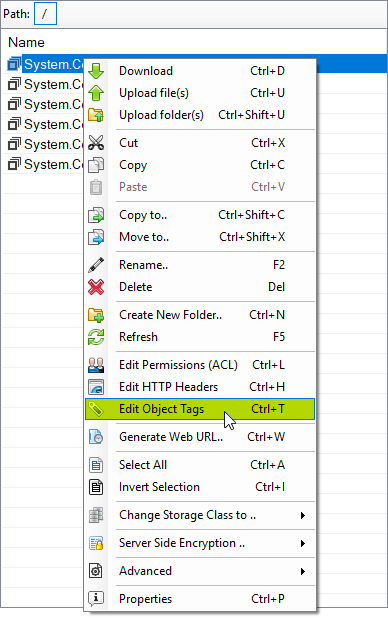Screen dimensions: 388x620
Task: Click the Name column header
Action: (26, 42)
